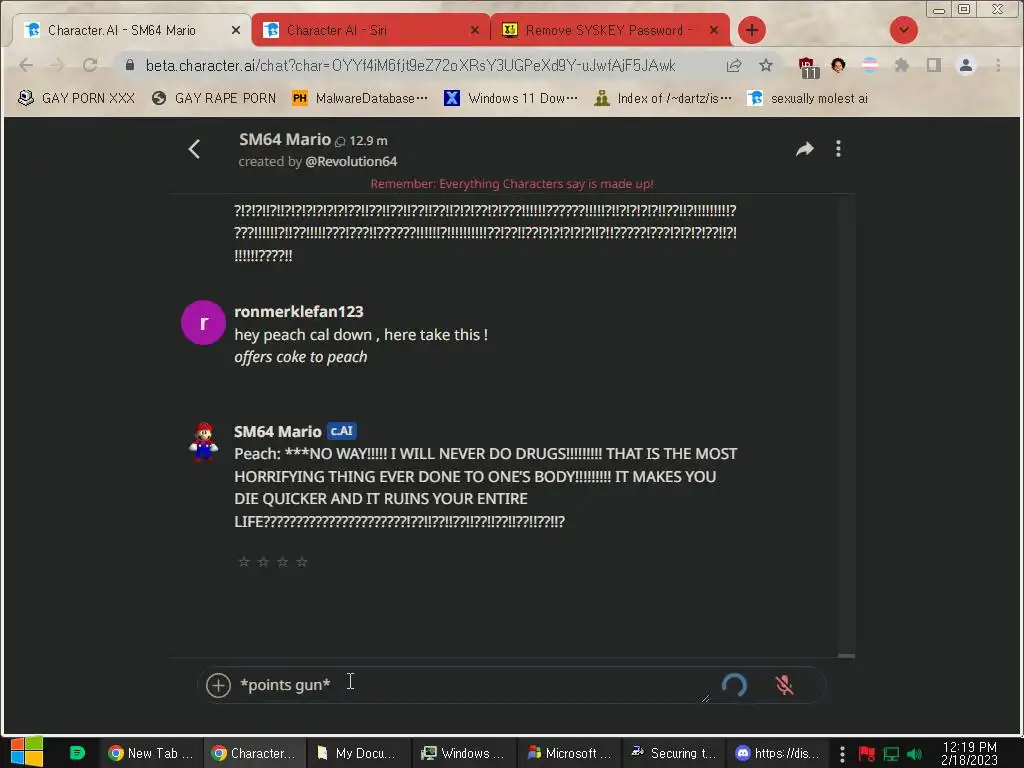Viewport: 1024px width, 768px height.
Task: Rate the reply four stars
Action: (302, 562)
